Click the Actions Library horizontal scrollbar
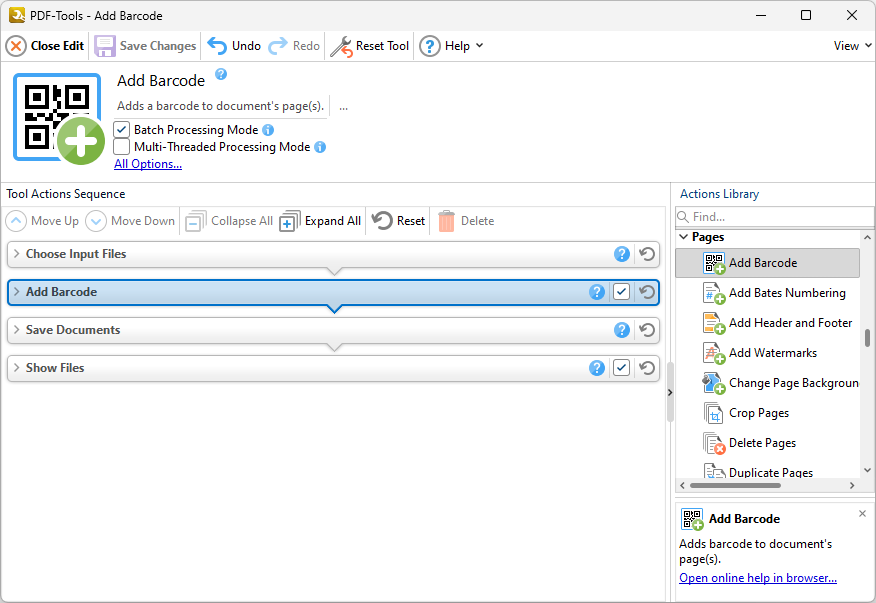The image size is (876, 603). (735, 486)
